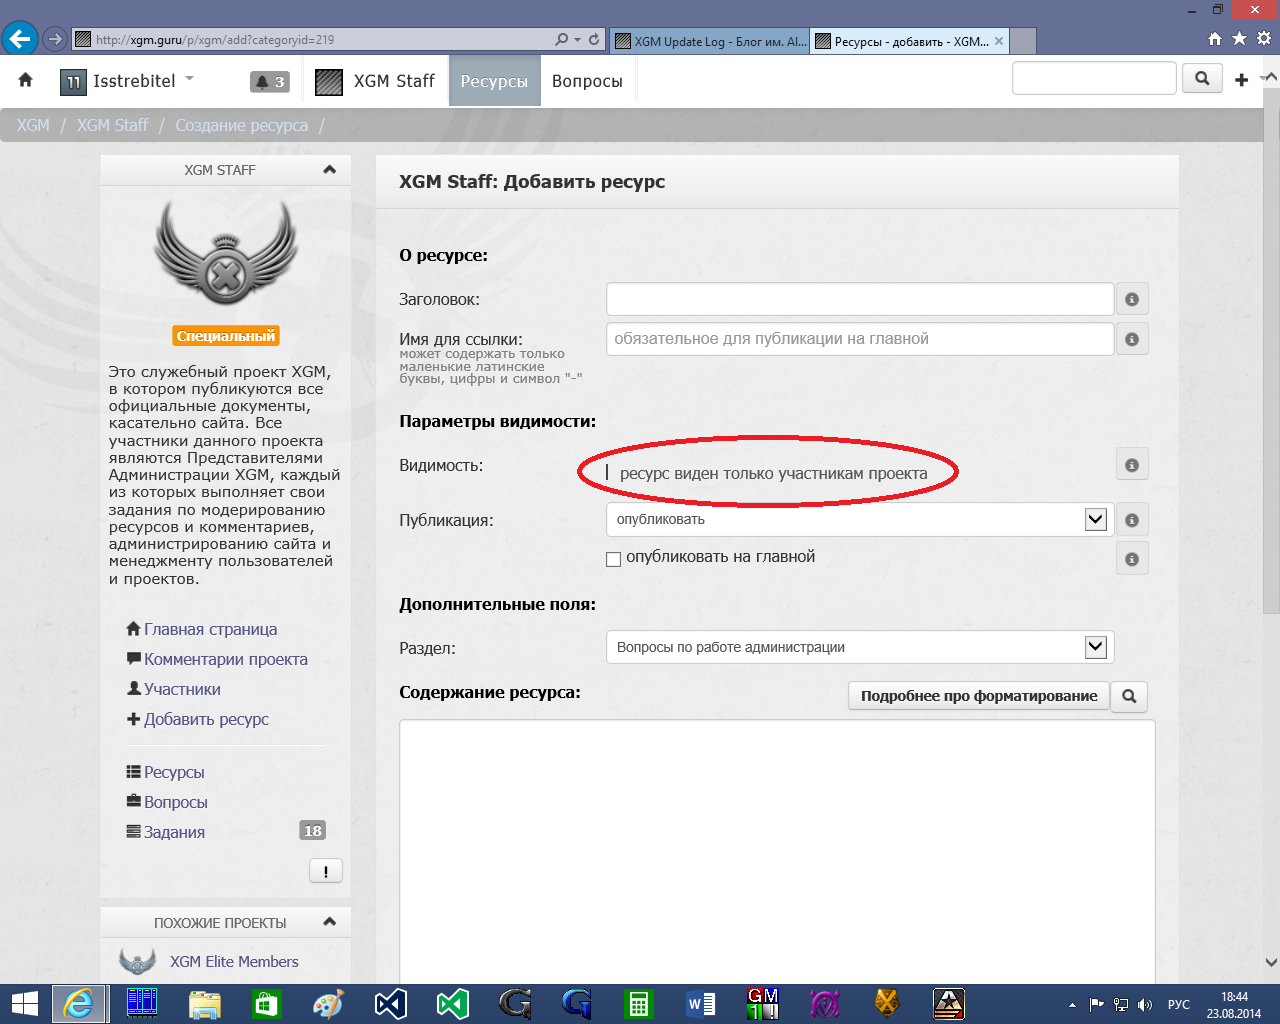The image size is (1280, 1024).
Task: Click inside the Содержание ресурса text area
Action: (777, 851)
